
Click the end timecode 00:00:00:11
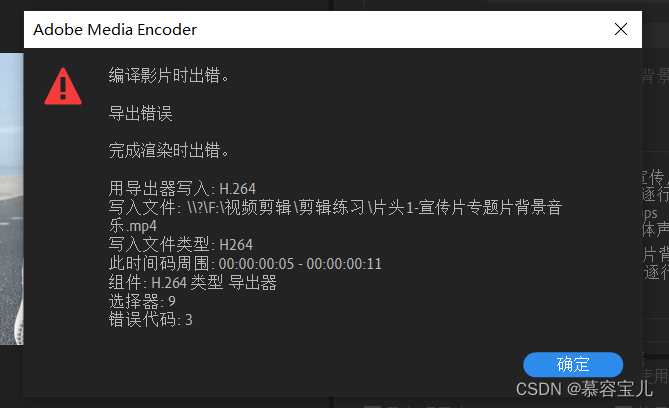pyautogui.click(x=344, y=264)
